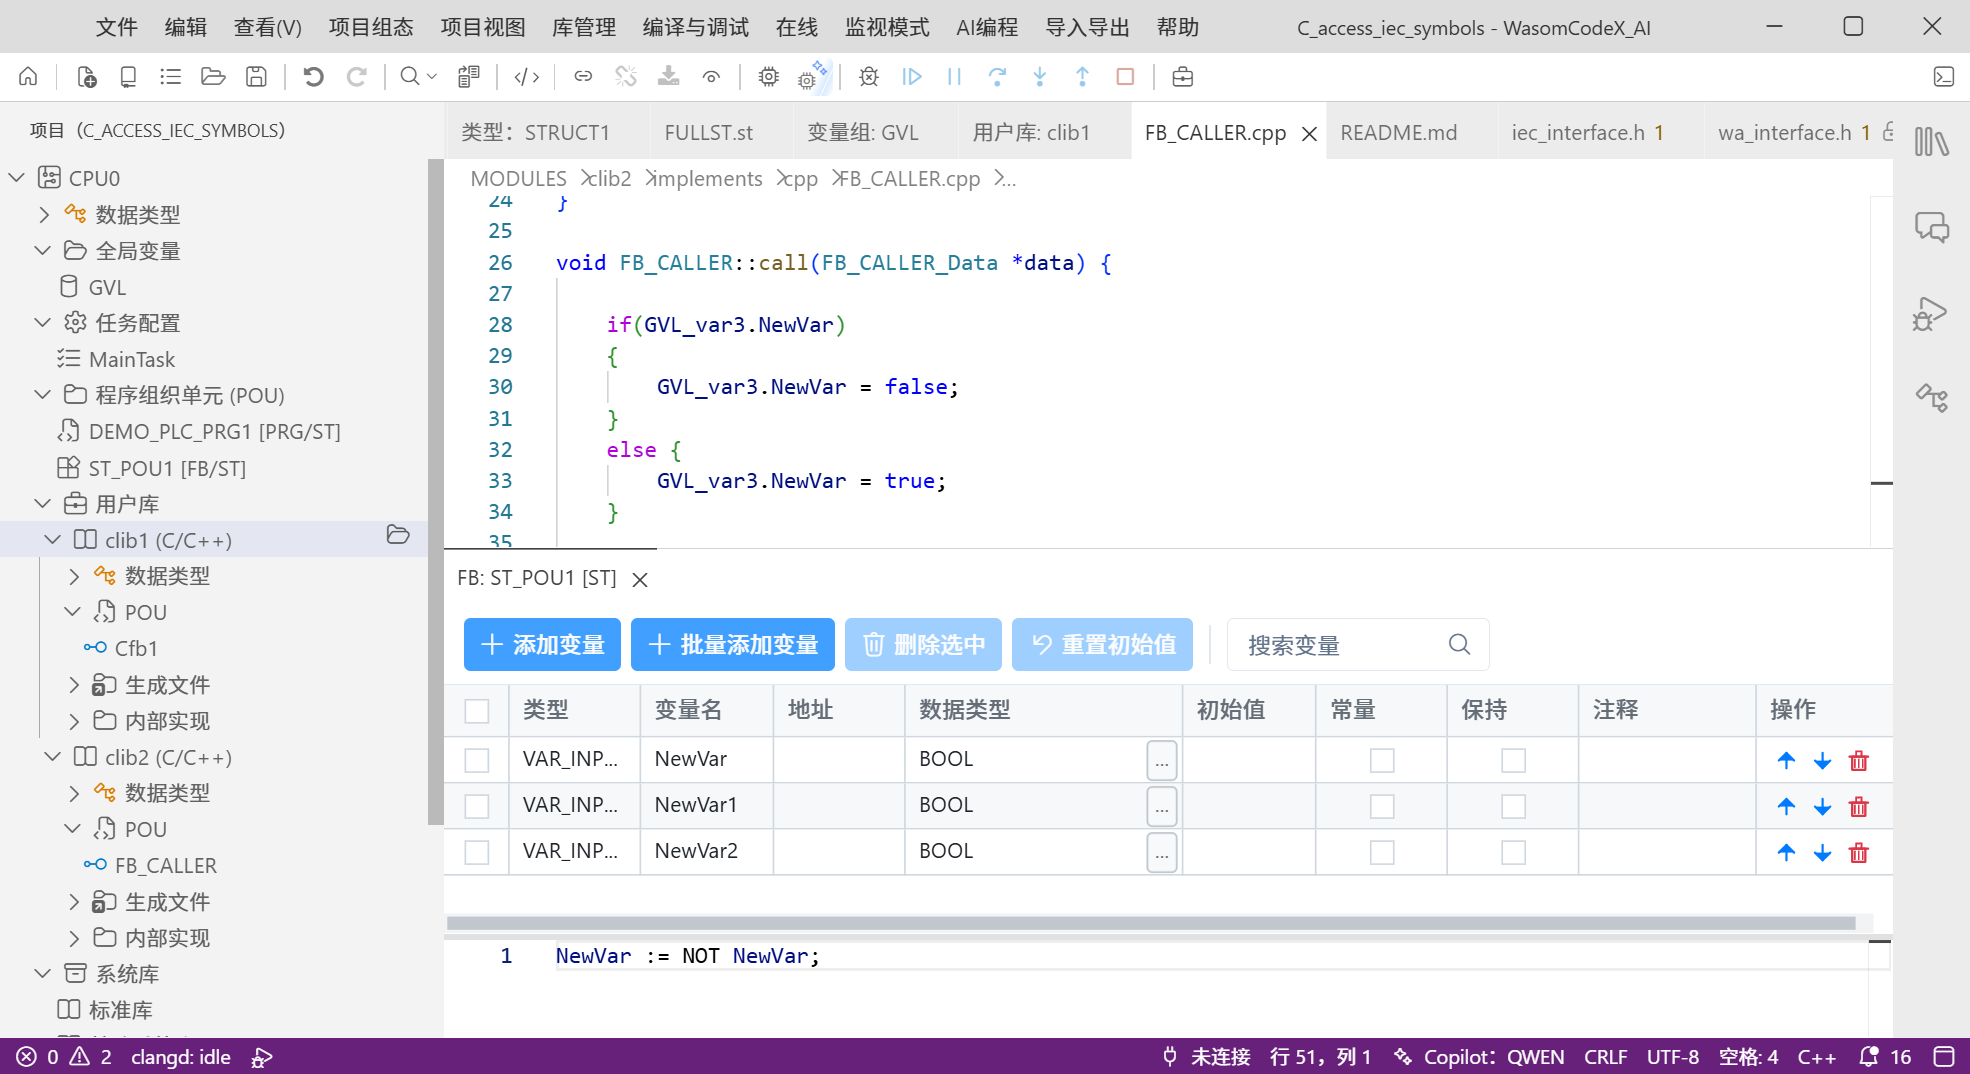Close the FB_CALLER.cpp tab
The height and width of the screenshot is (1074, 1970).
1309,134
